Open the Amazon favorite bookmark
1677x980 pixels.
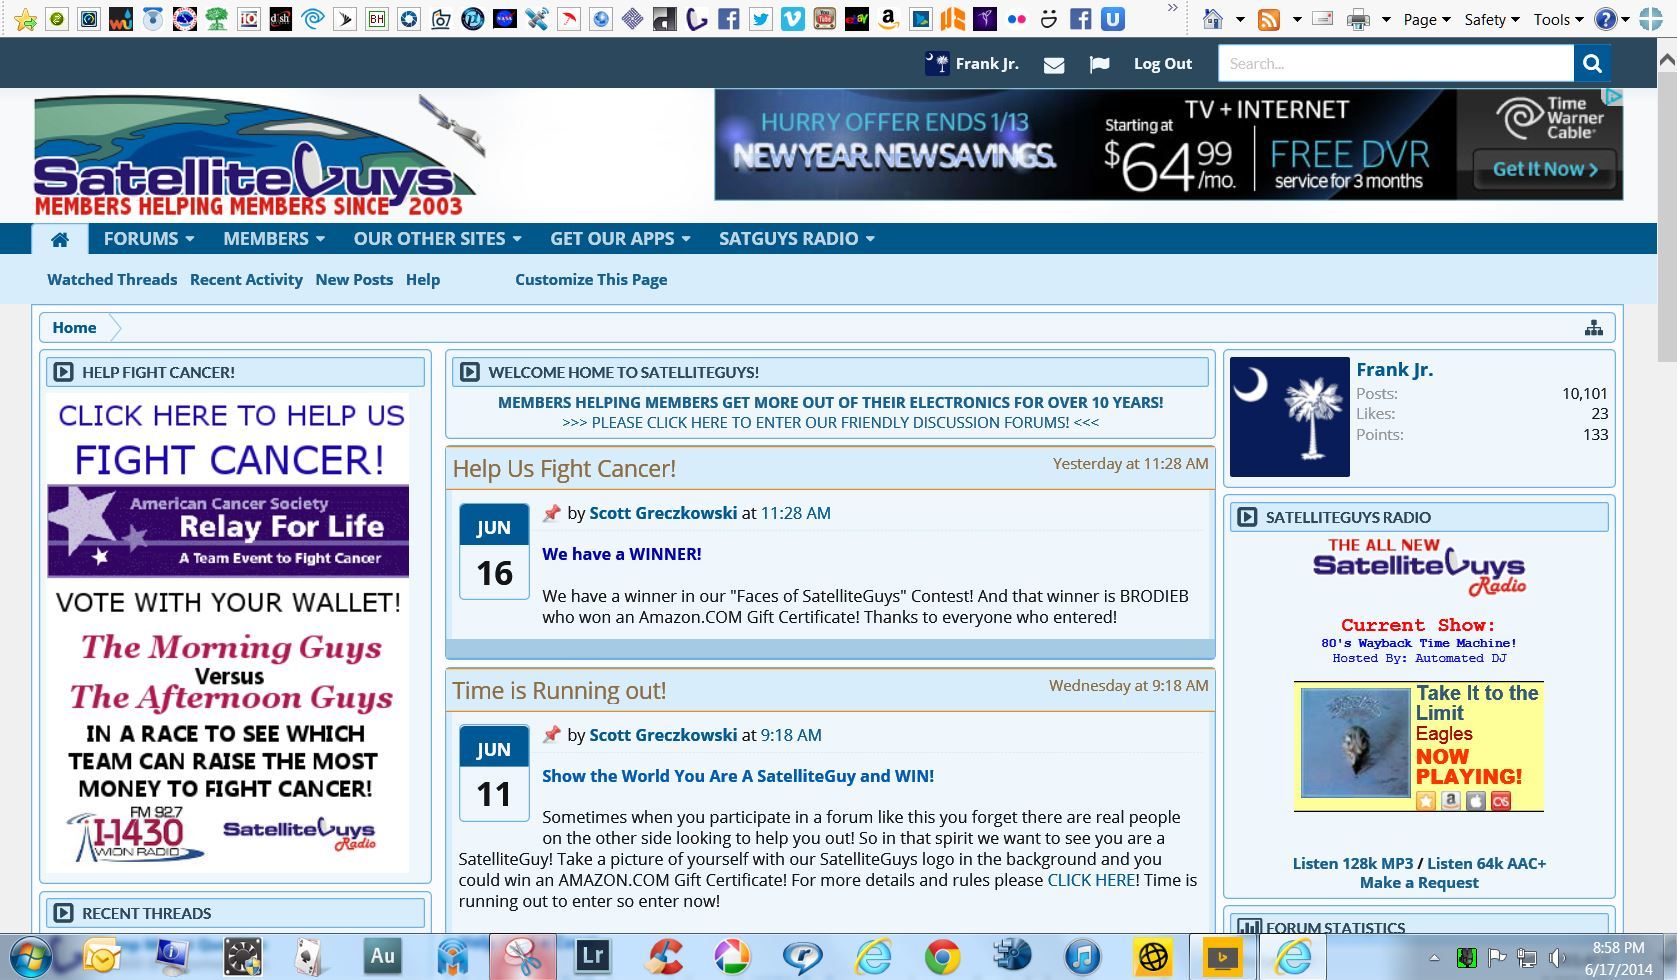click(x=888, y=18)
